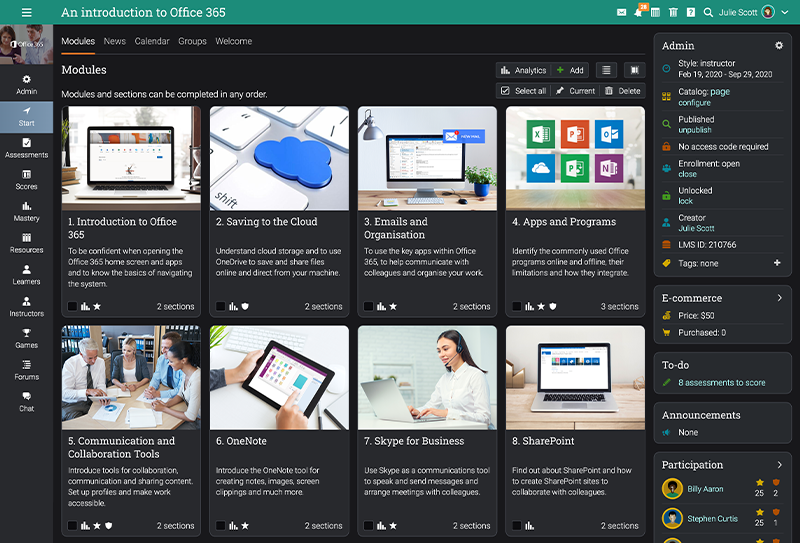Check Apps and Programs module checkbox

[x=517, y=306]
